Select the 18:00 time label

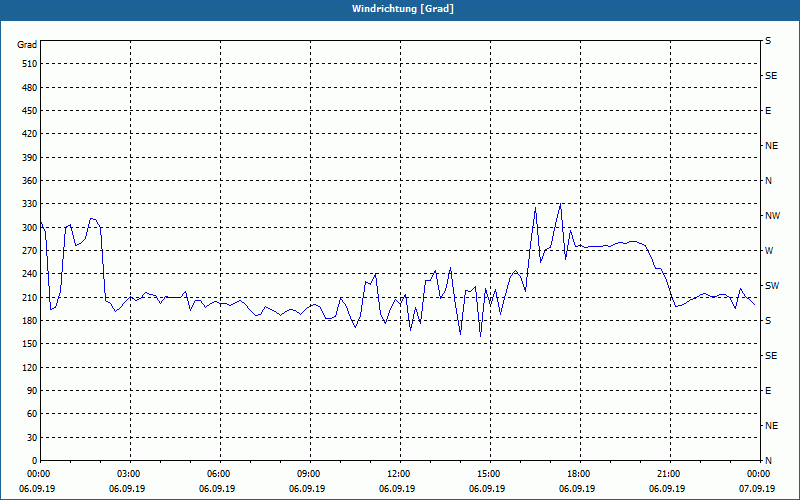(x=579, y=474)
